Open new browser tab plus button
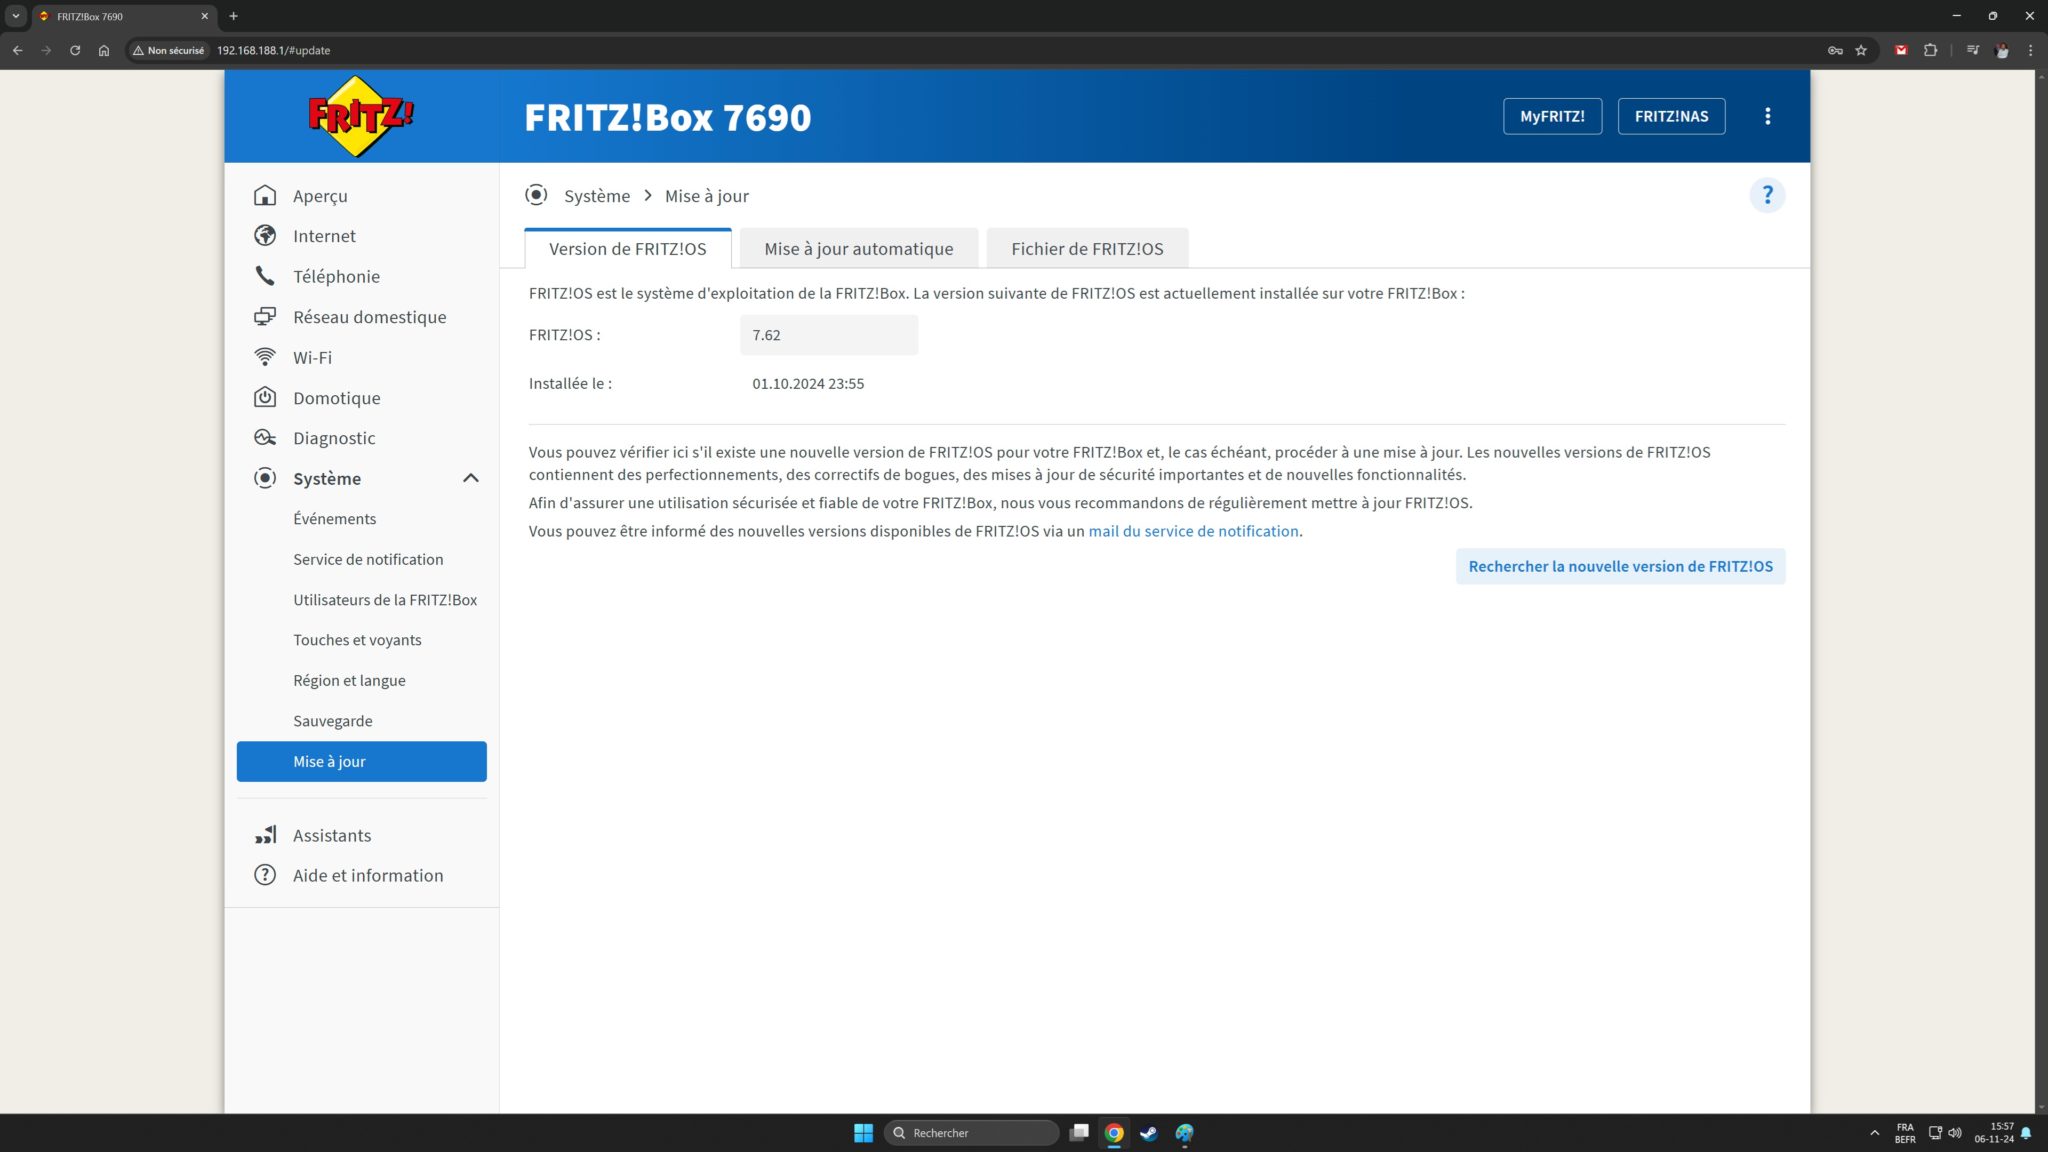Viewport: 2048px width, 1152px height. (x=233, y=16)
